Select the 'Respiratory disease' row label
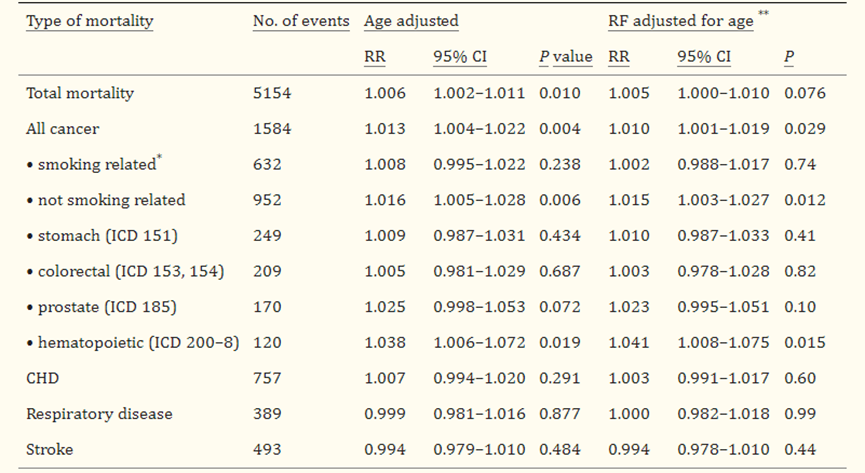The image size is (865, 473). pos(99,414)
